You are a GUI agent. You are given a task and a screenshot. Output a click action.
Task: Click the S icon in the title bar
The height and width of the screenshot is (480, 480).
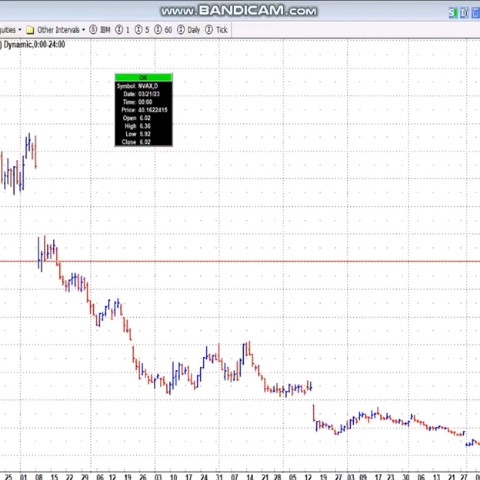coord(453,13)
